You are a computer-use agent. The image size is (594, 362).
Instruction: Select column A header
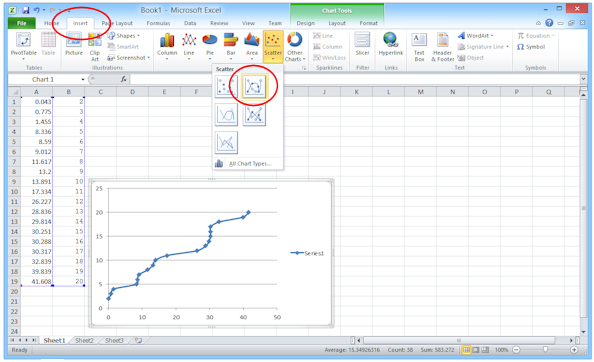pyautogui.click(x=36, y=92)
